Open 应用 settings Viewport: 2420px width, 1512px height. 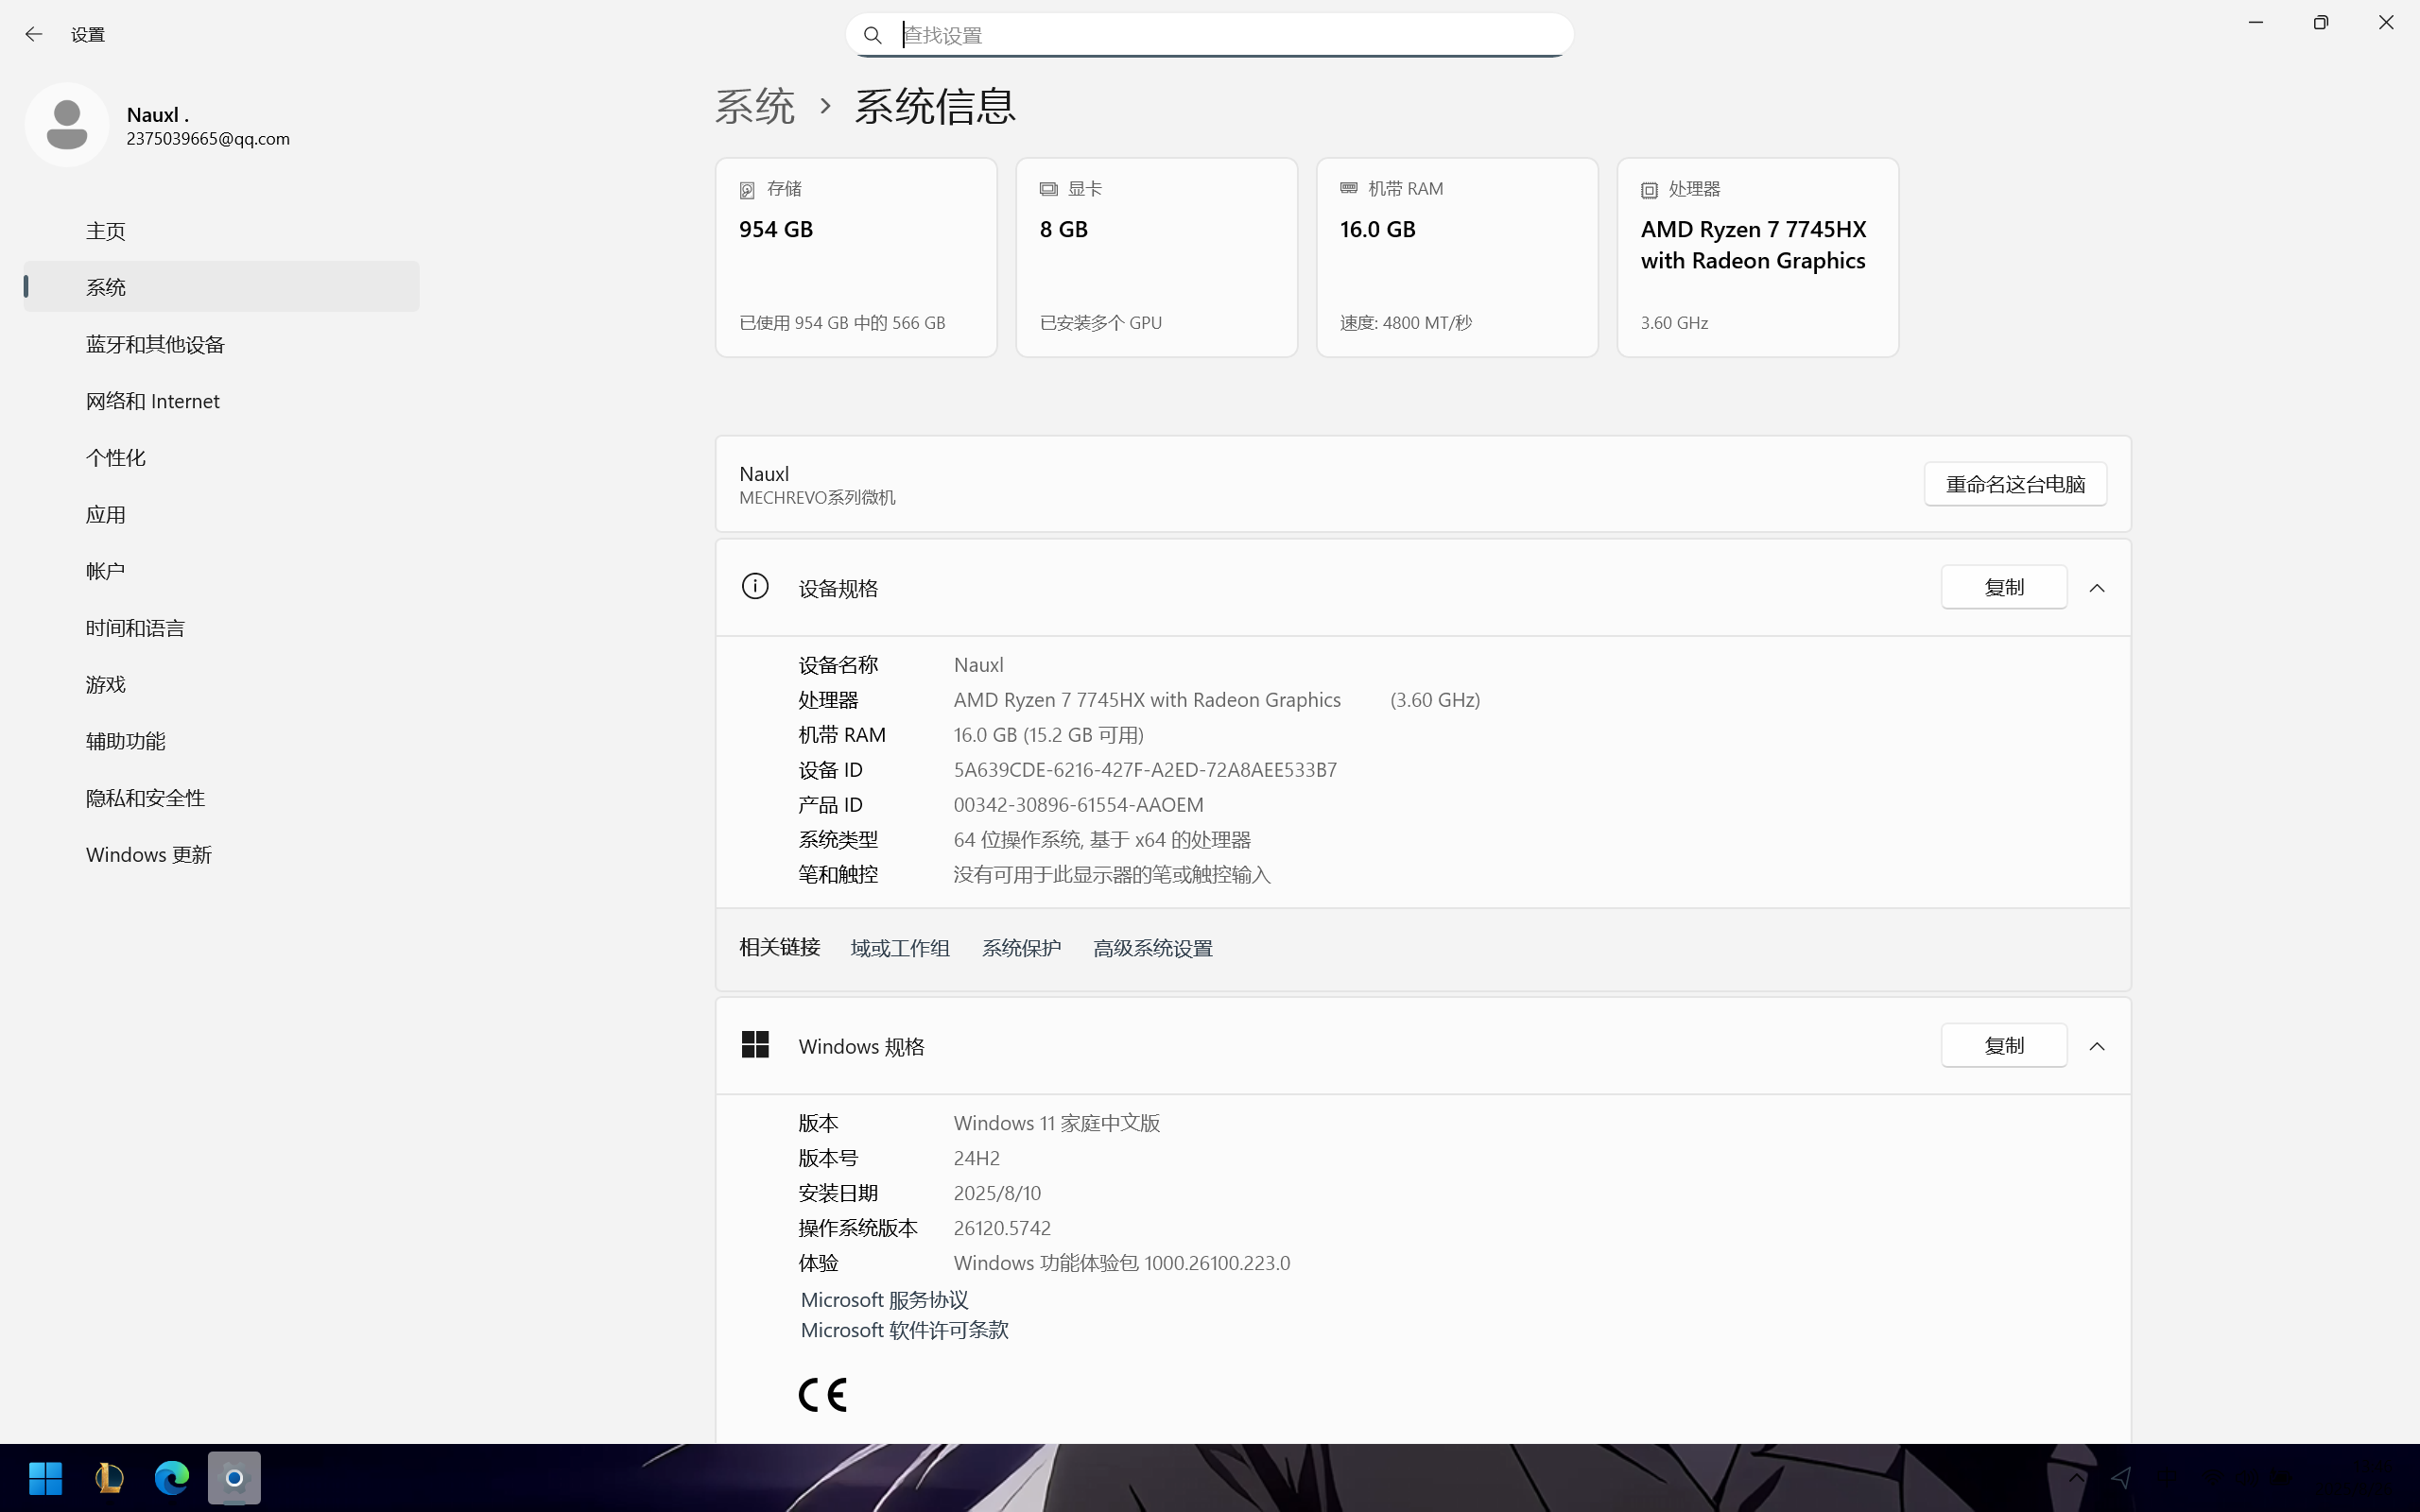[221, 514]
